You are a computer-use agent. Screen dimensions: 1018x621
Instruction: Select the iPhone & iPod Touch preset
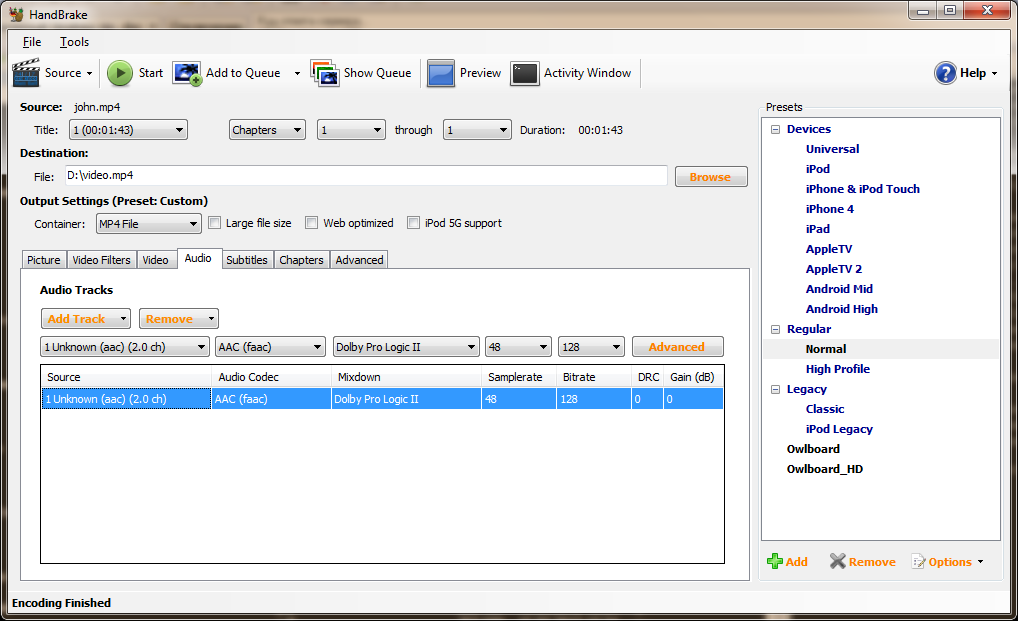[x=863, y=189]
